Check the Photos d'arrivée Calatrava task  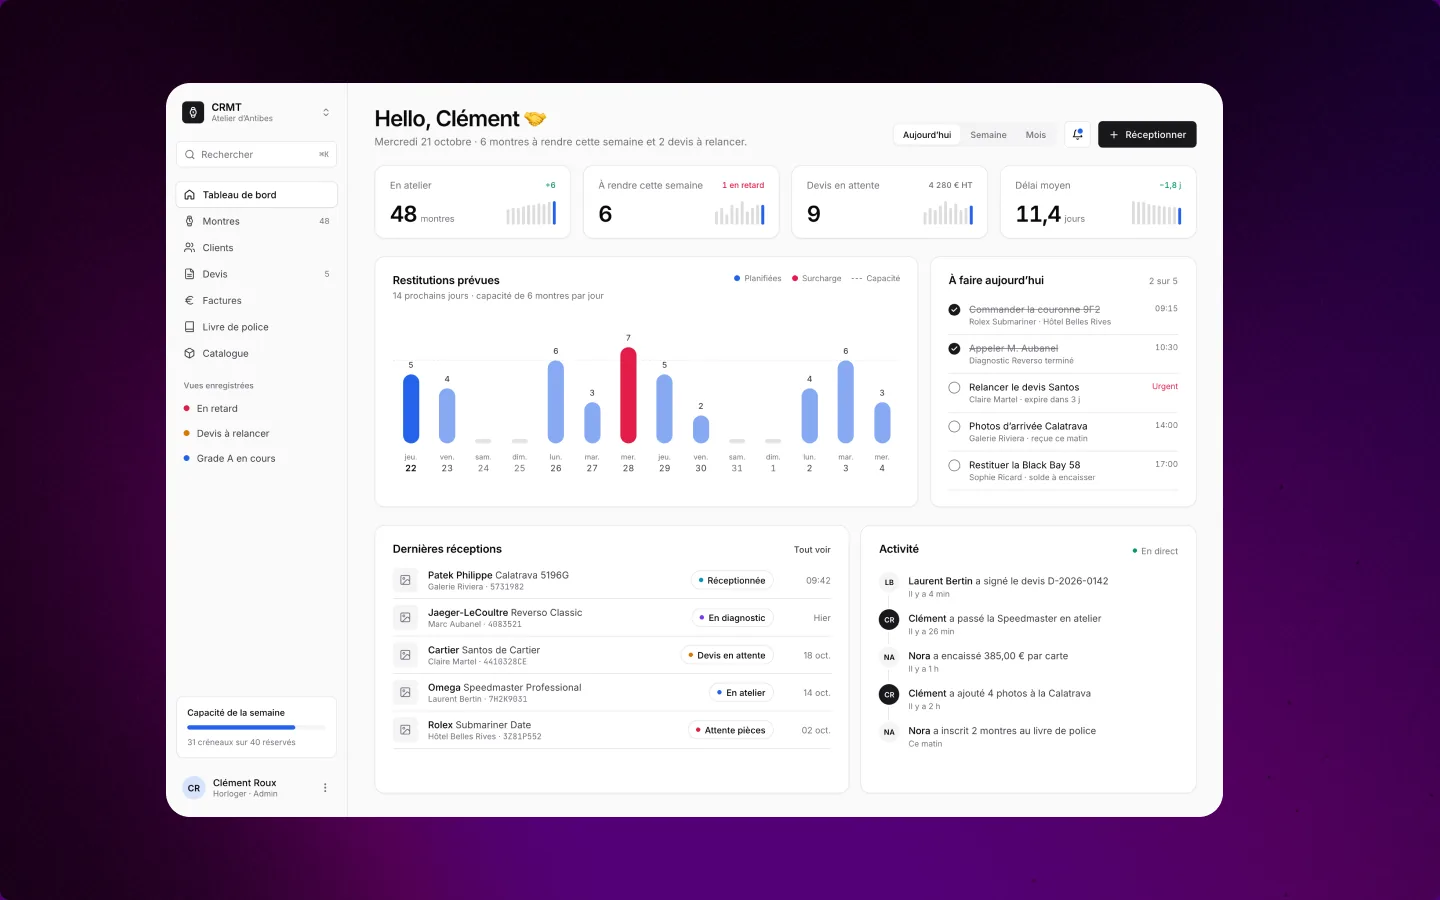[x=954, y=427]
